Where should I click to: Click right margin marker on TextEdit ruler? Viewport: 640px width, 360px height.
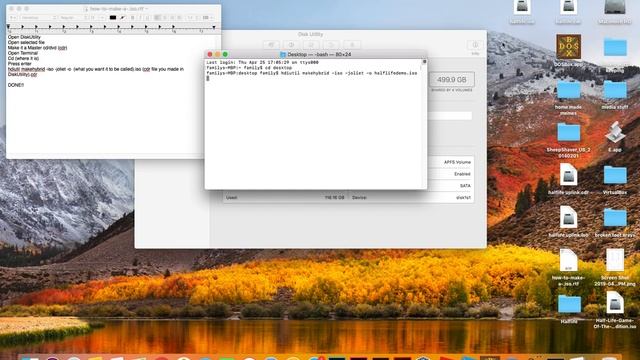[x=214, y=27]
